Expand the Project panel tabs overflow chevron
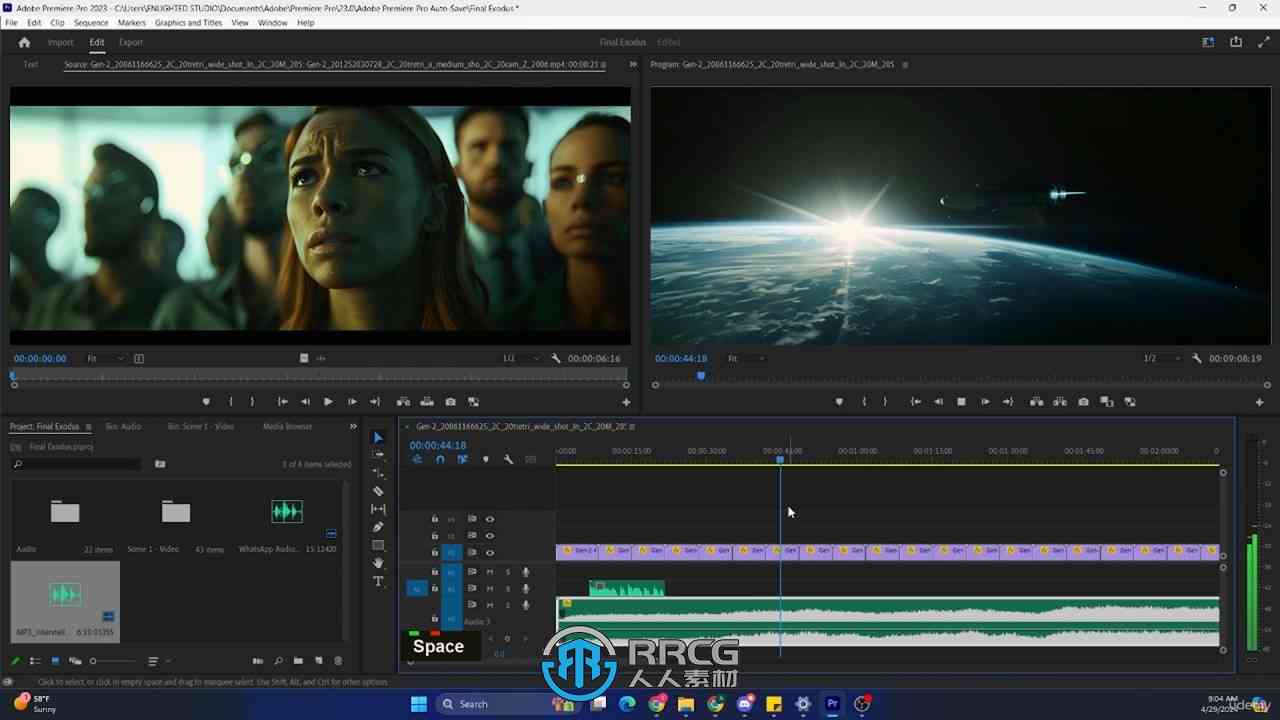Viewport: 1280px width, 720px height. pyautogui.click(x=352, y=426)
